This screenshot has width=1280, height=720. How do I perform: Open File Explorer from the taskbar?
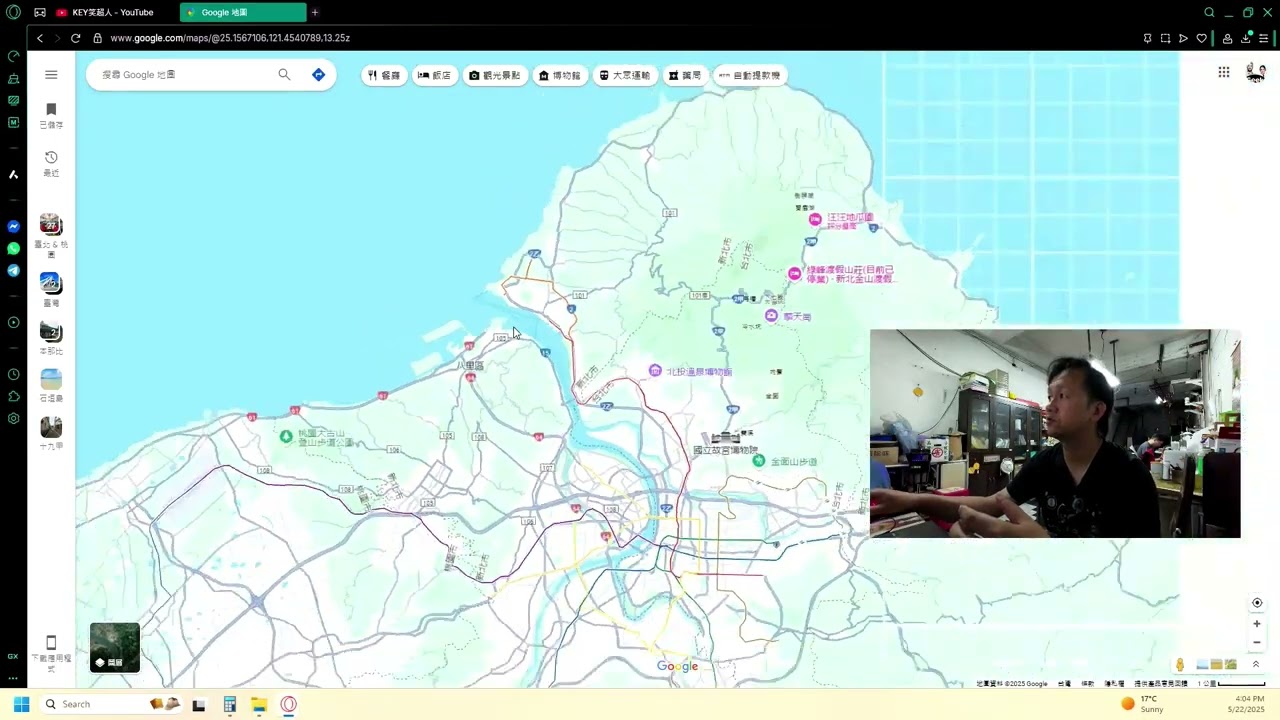(x=259, y=704)
